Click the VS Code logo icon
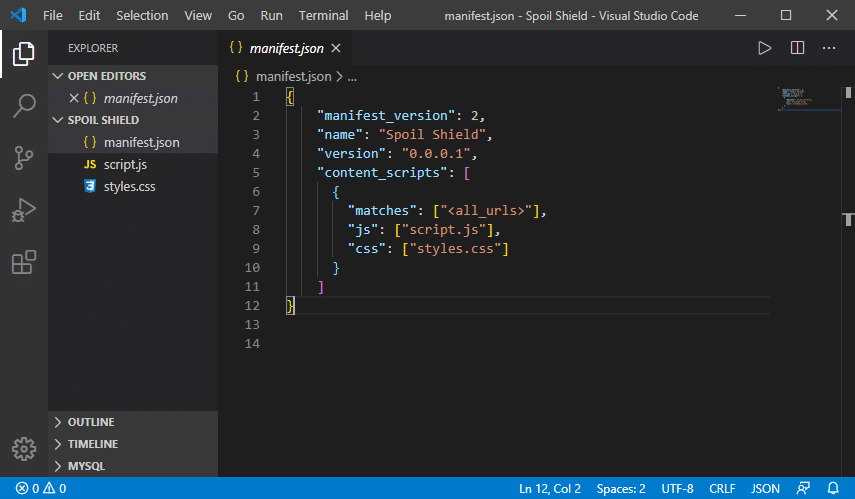The width and height of the screenshot is (855, 499). click(18, 15)
